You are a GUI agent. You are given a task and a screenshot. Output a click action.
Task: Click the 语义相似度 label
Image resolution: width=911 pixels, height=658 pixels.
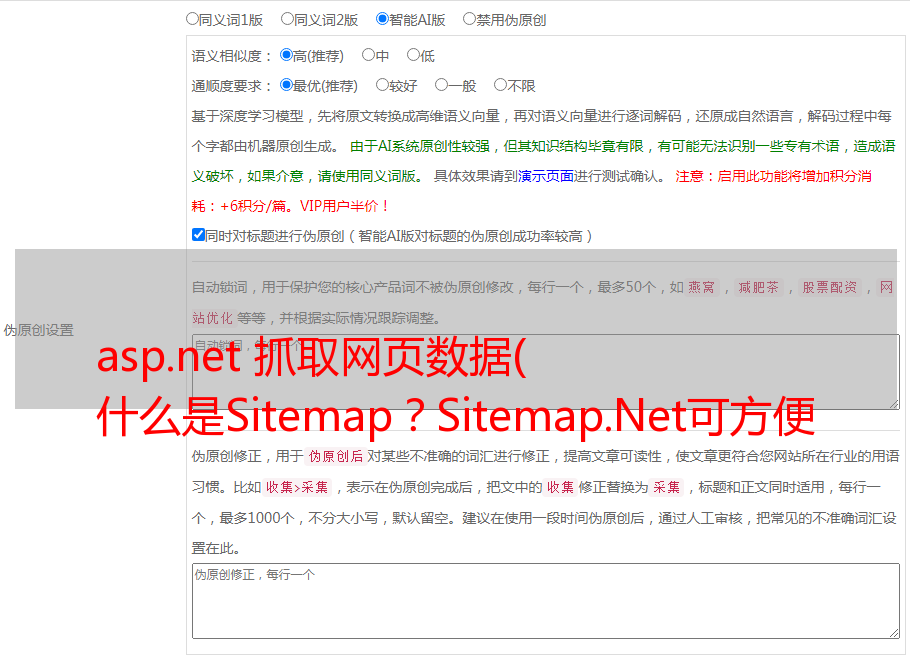(231, 56)
